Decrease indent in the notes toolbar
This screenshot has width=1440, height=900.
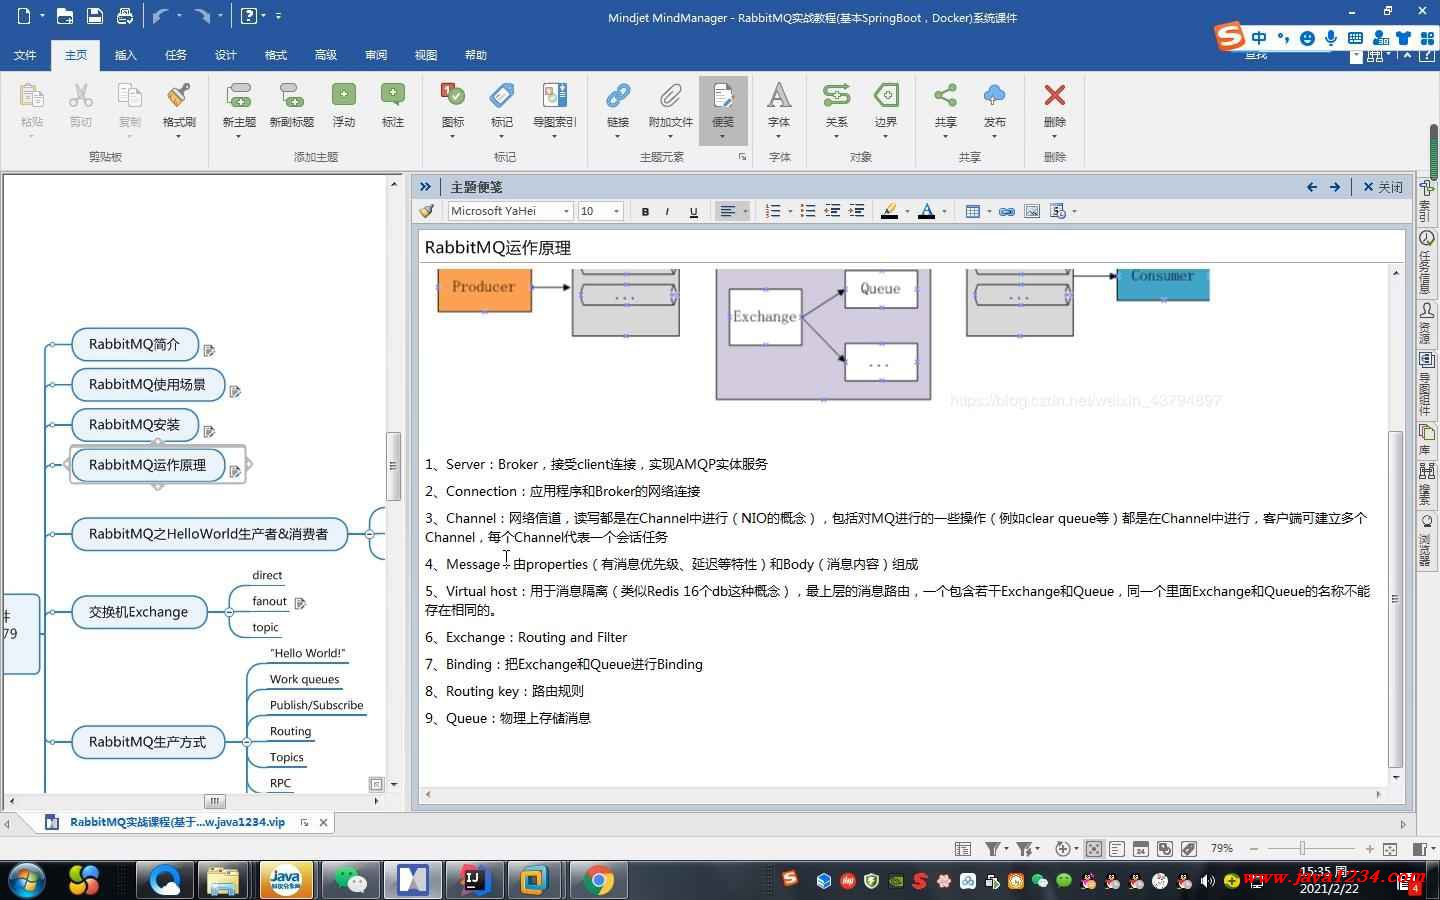pyautogui.click(x=831, y=211)
